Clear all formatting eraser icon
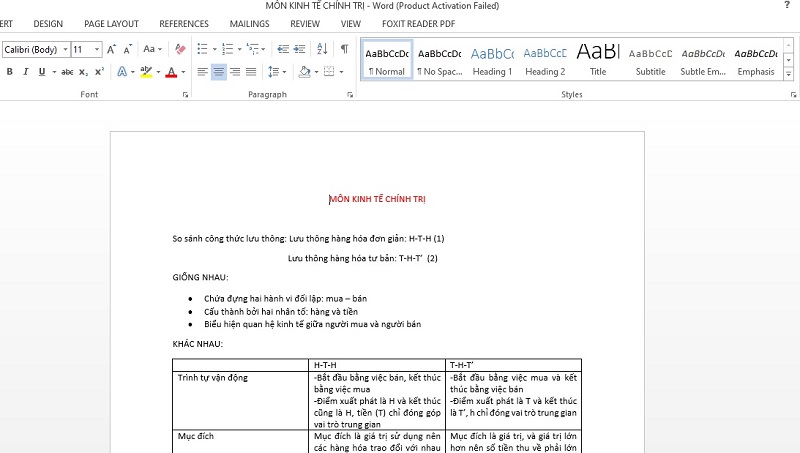 point(180,49)
